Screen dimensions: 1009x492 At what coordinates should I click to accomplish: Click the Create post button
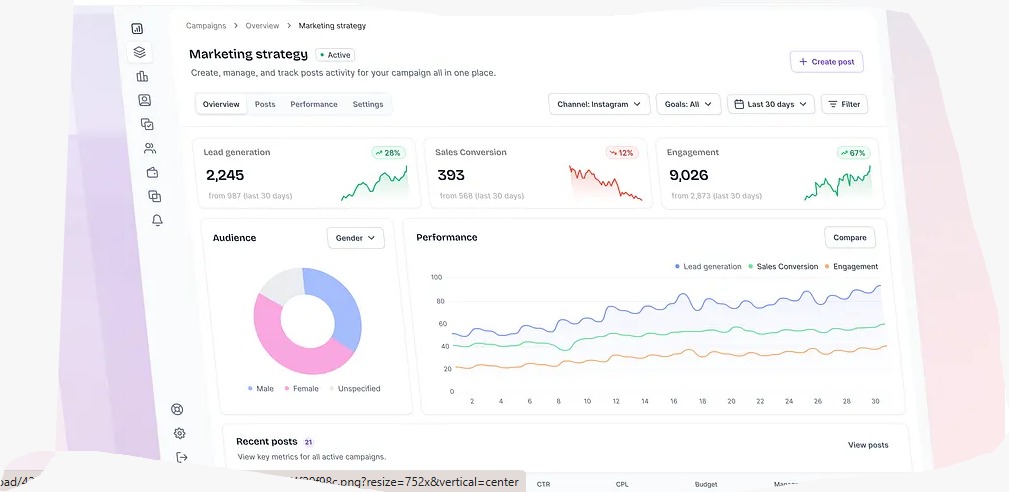[x=826, y=62]
